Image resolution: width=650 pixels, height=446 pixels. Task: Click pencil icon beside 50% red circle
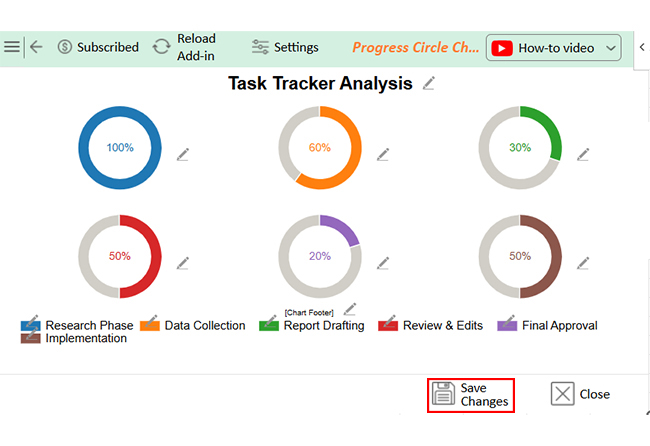pos(182,262)
